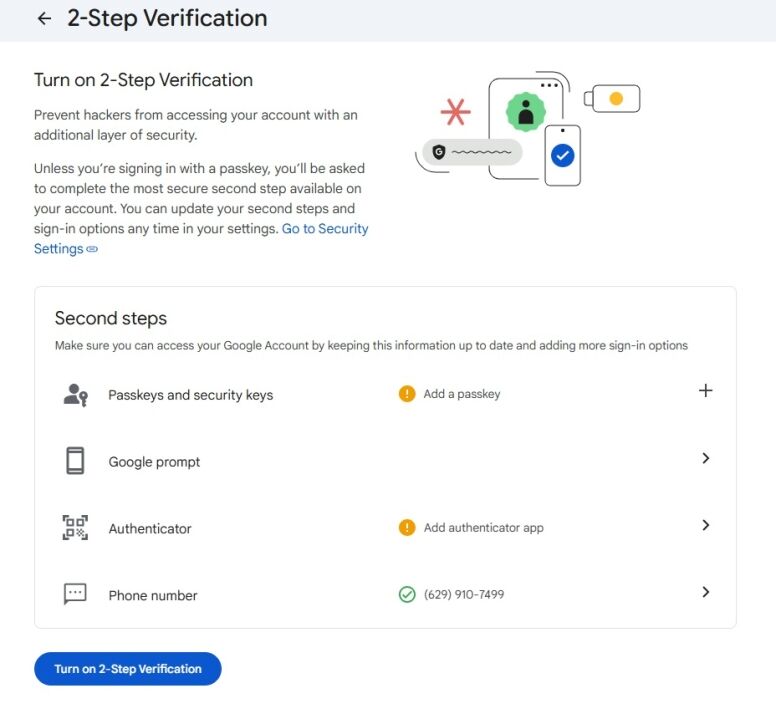The image size is (776, 719).
Task: Click the Phone number message icon
Action: (75, 594)
